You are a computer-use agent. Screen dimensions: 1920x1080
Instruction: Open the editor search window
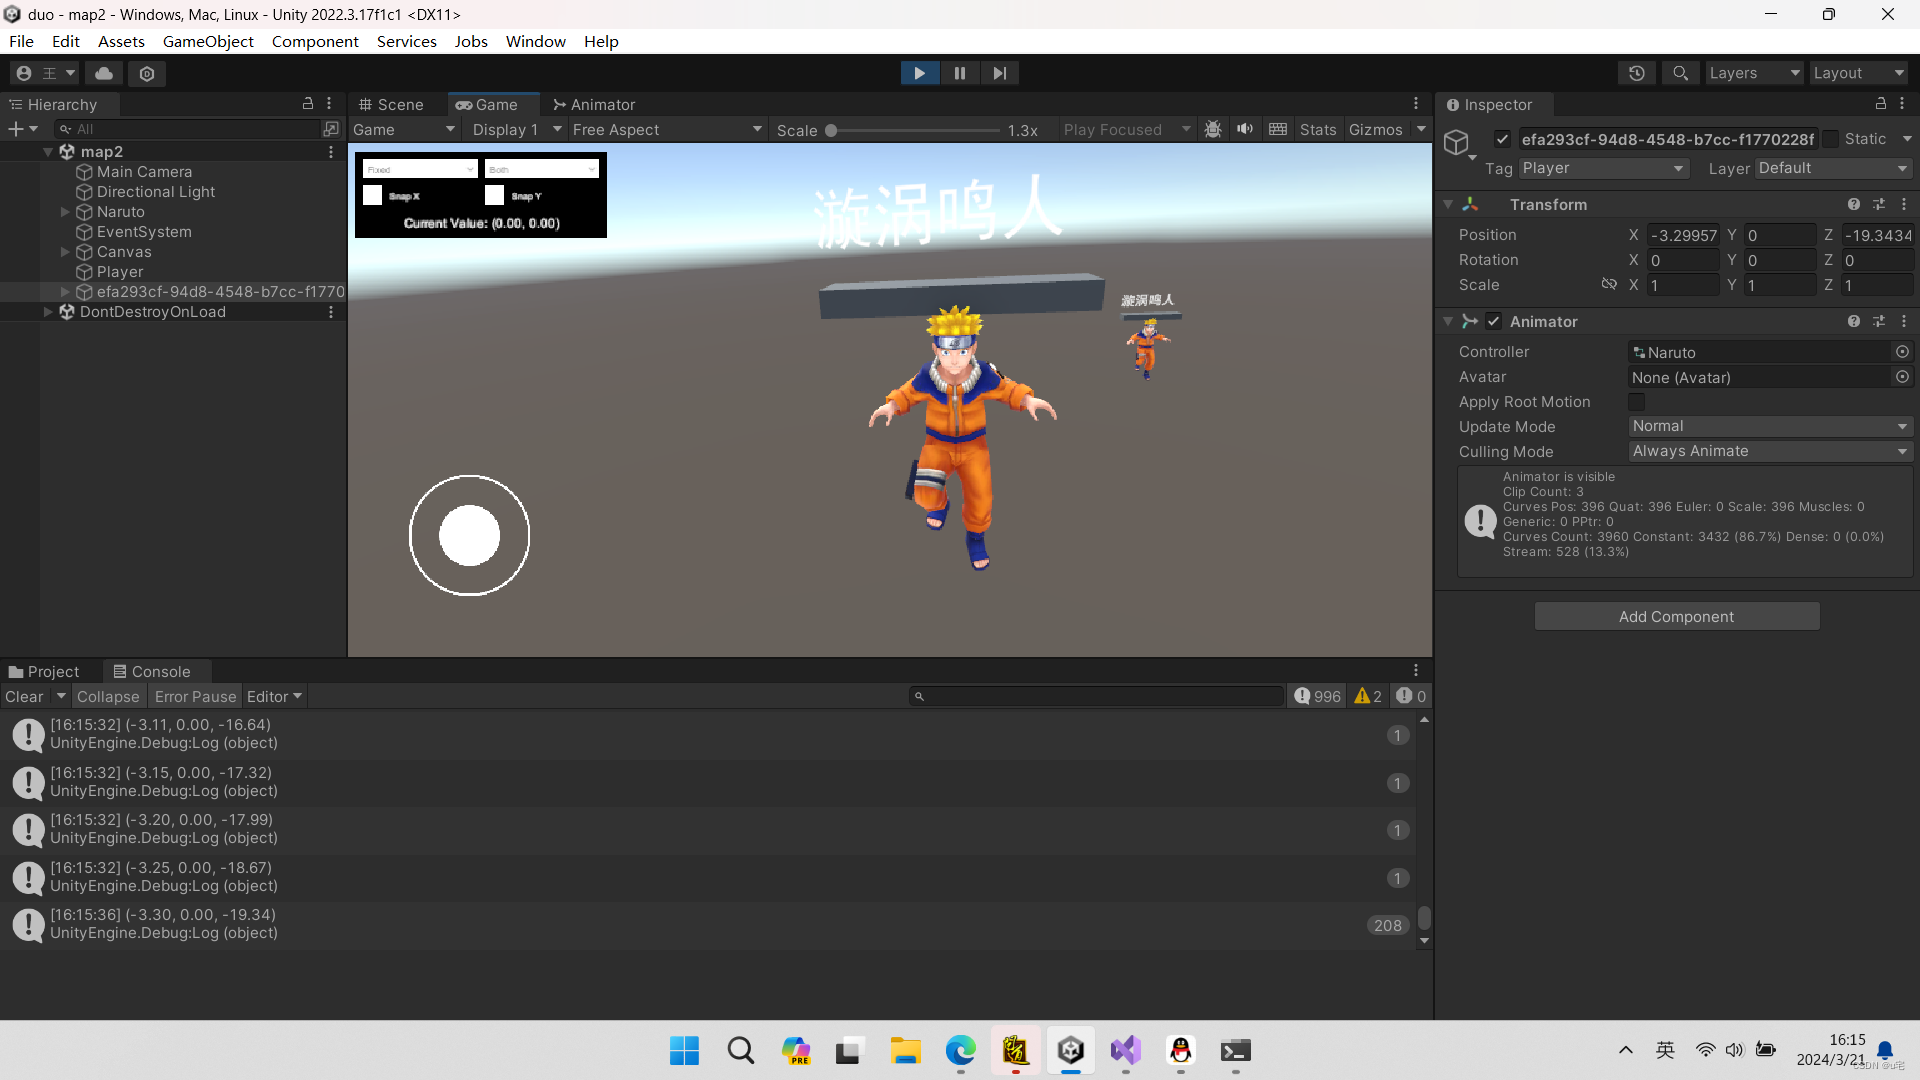tap(1680, 72)
